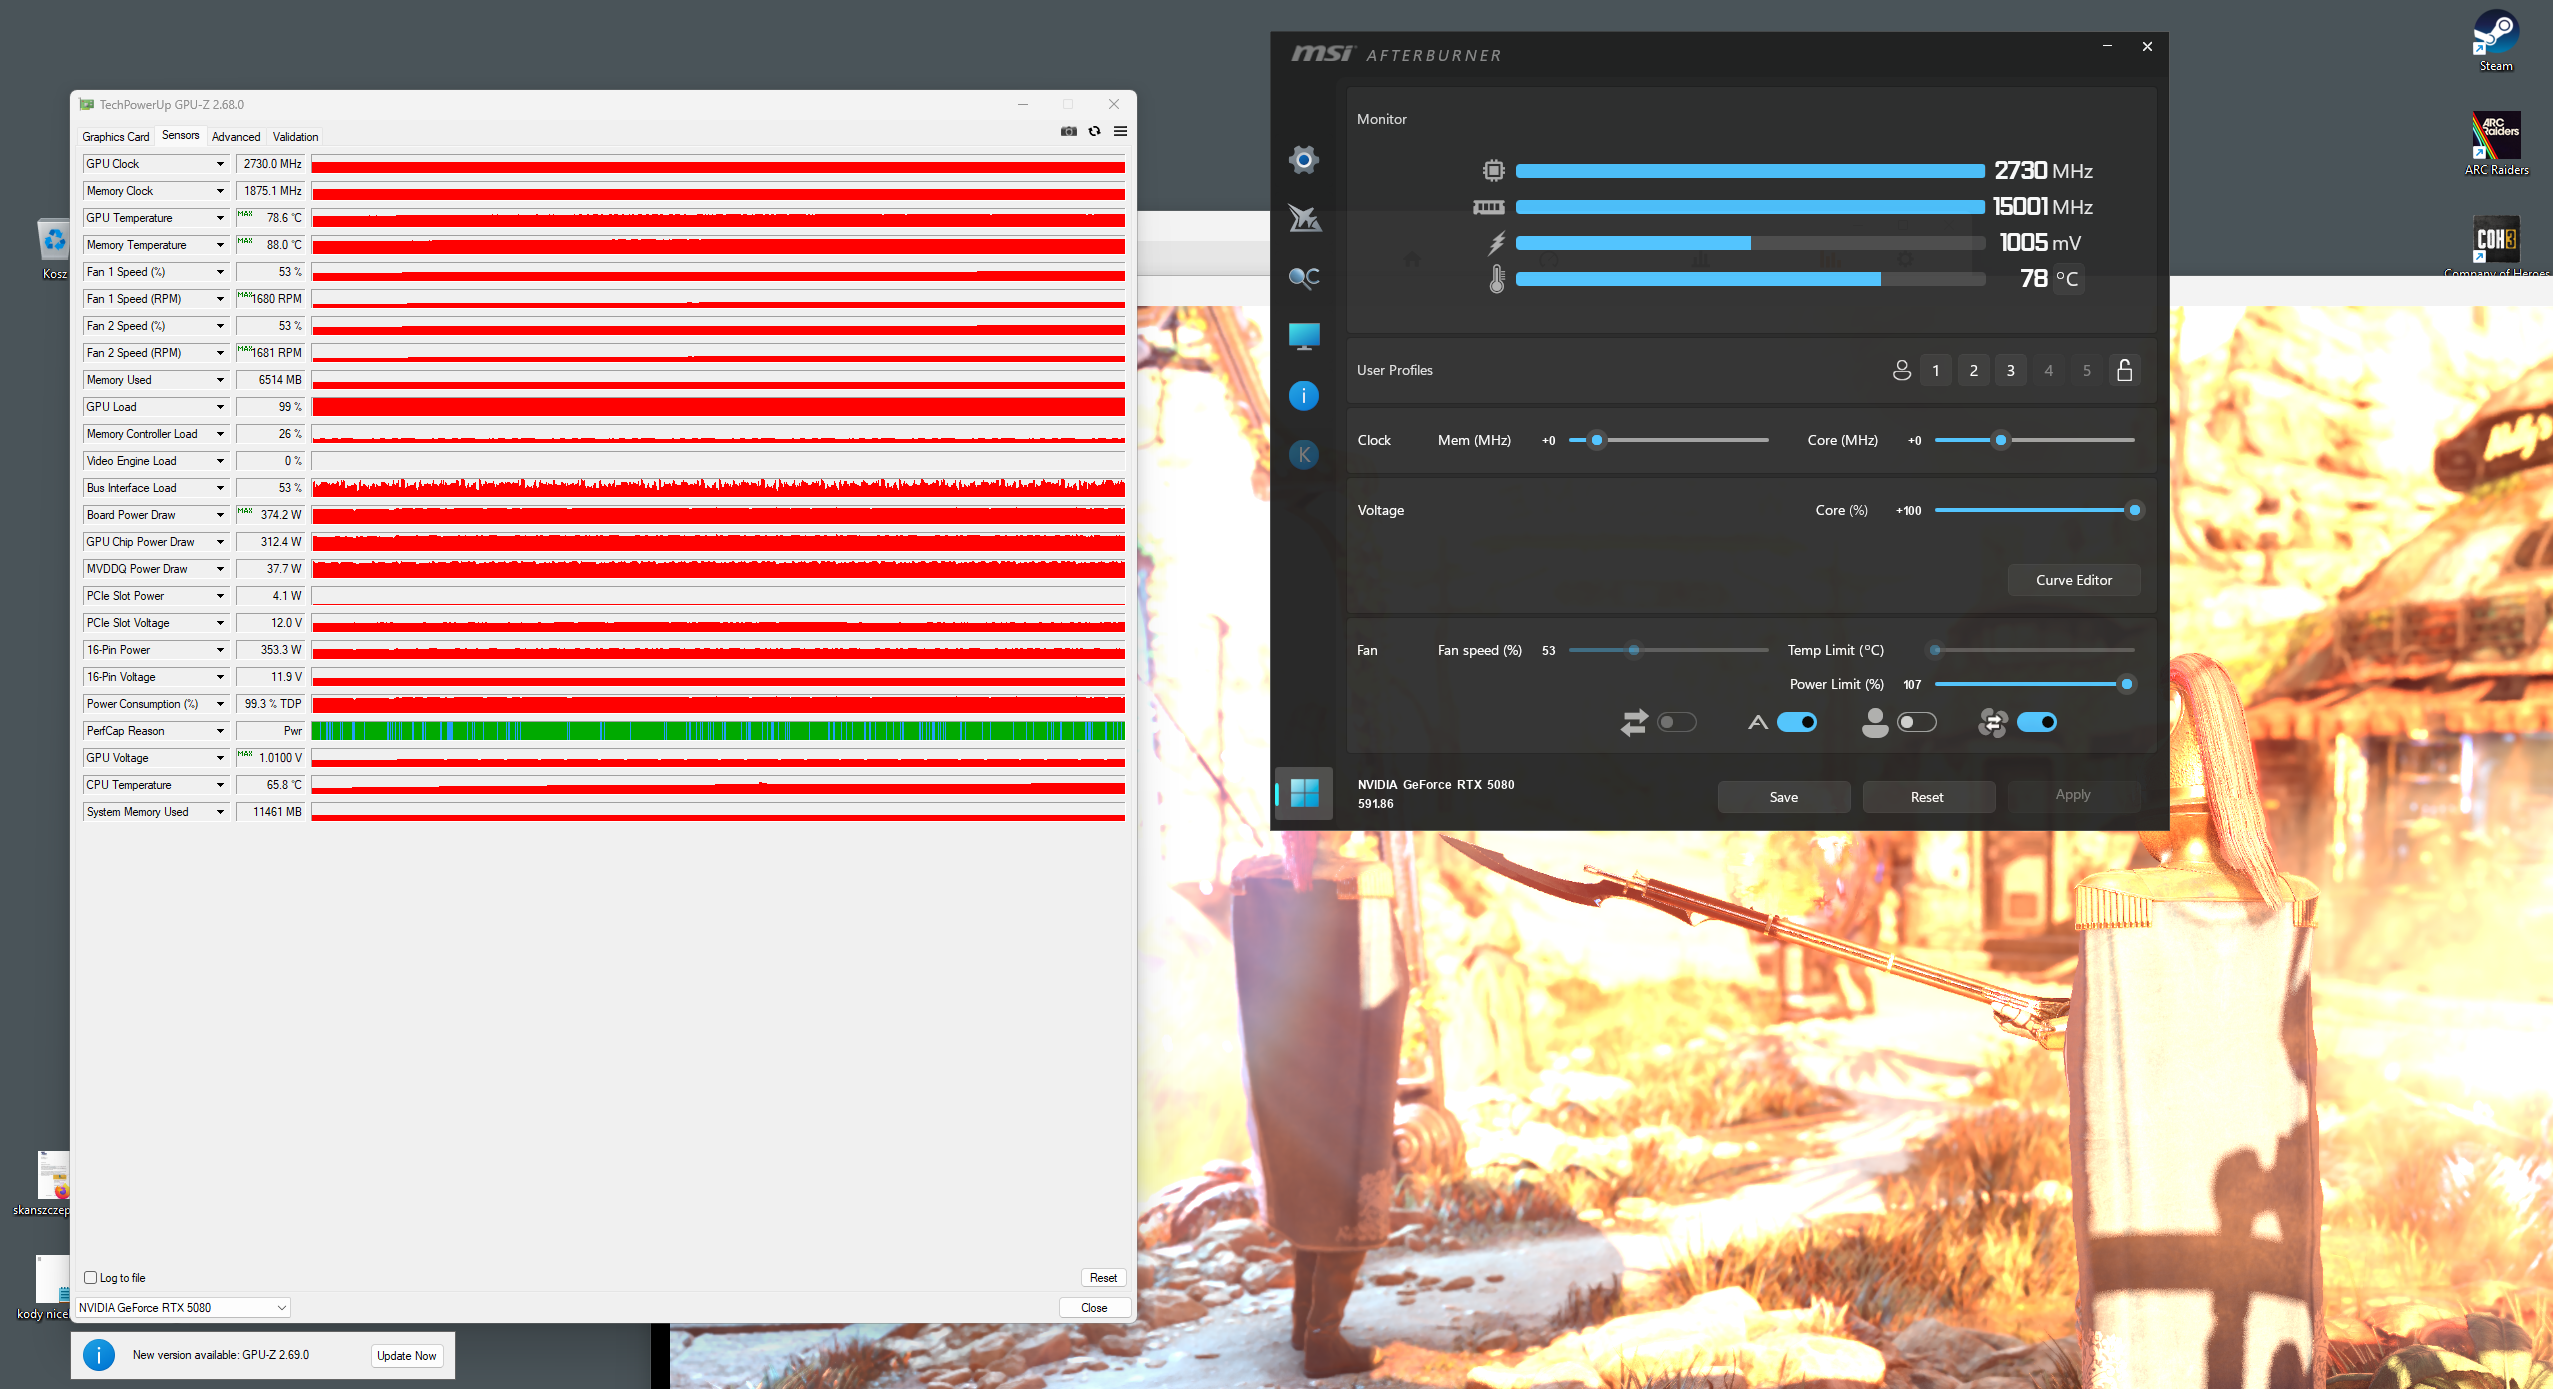Enable the Log to file checkbox
Screen dimensions: 2553x1389
91,1277
